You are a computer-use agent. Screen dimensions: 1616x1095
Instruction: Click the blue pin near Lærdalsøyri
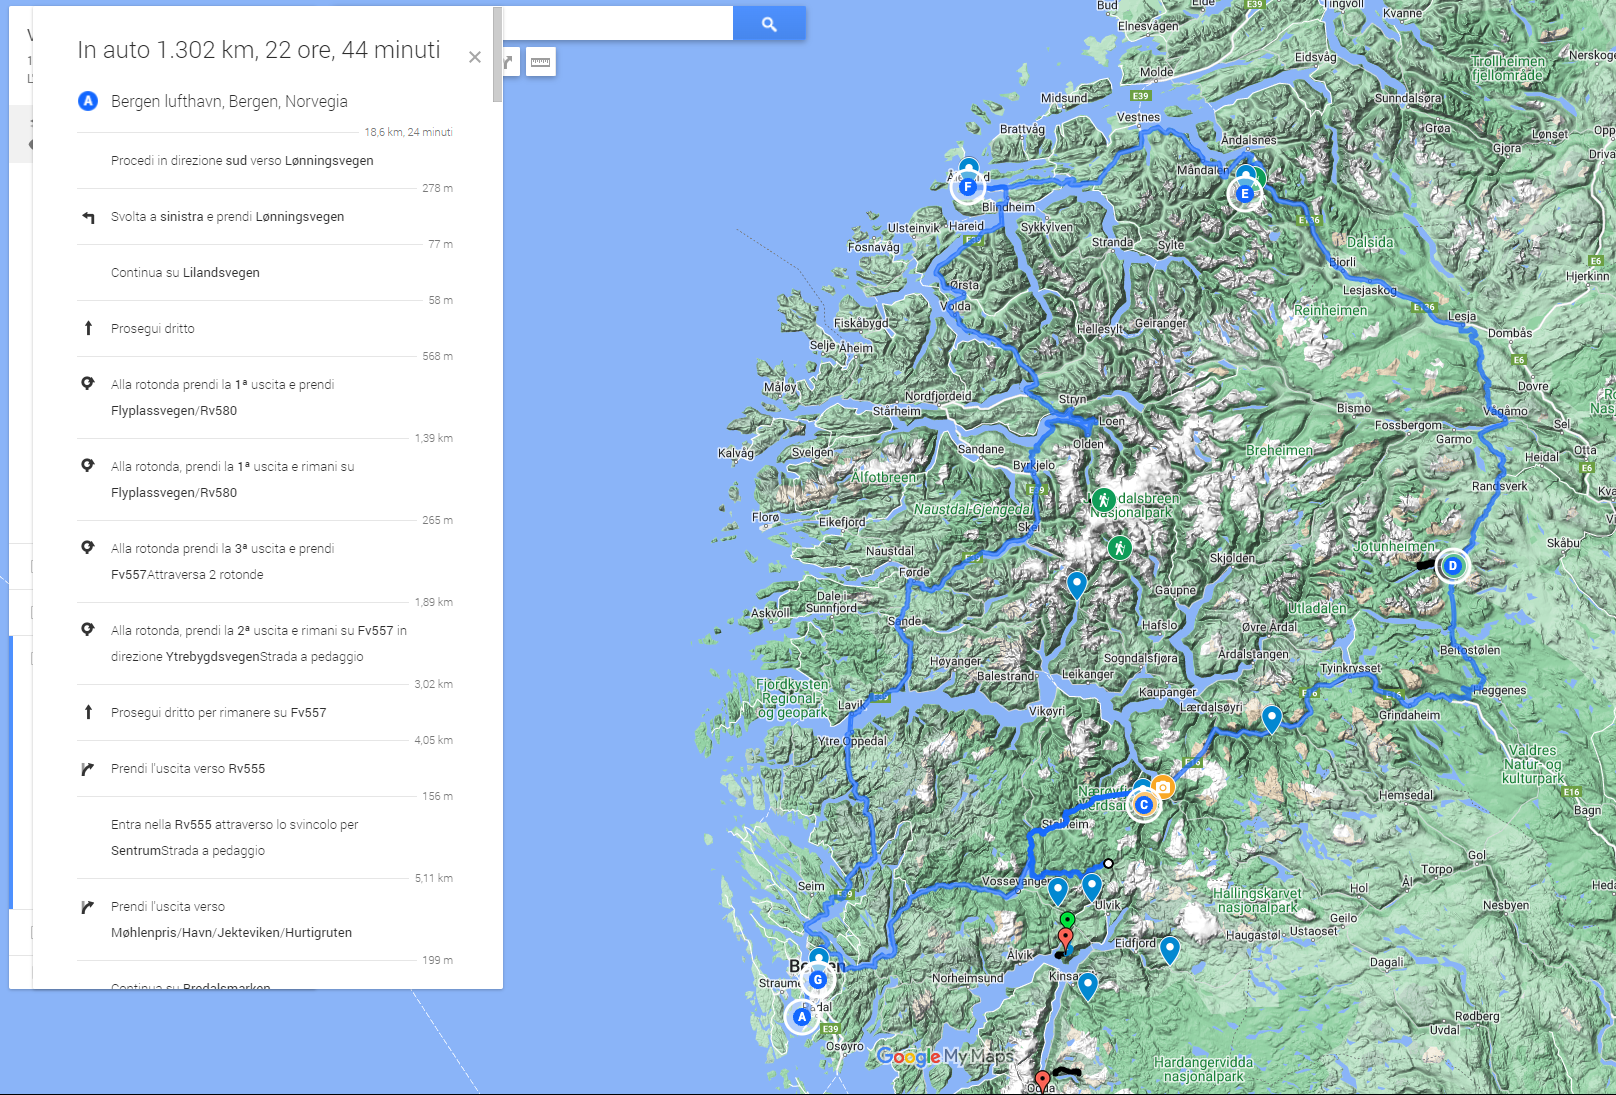[x=1272, y=718]
